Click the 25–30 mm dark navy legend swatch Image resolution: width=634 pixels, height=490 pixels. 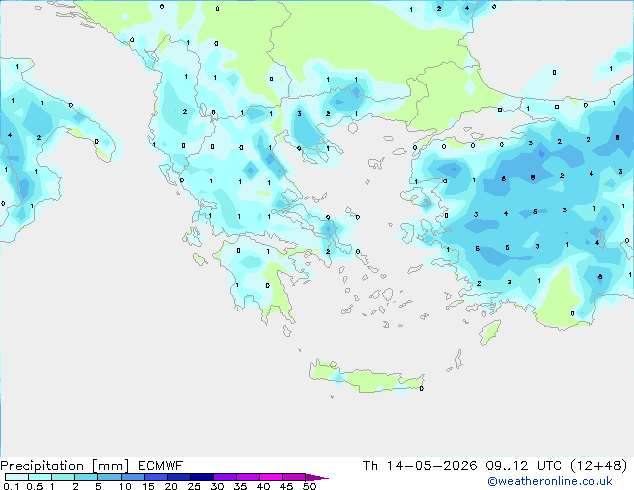coord(202,477)
